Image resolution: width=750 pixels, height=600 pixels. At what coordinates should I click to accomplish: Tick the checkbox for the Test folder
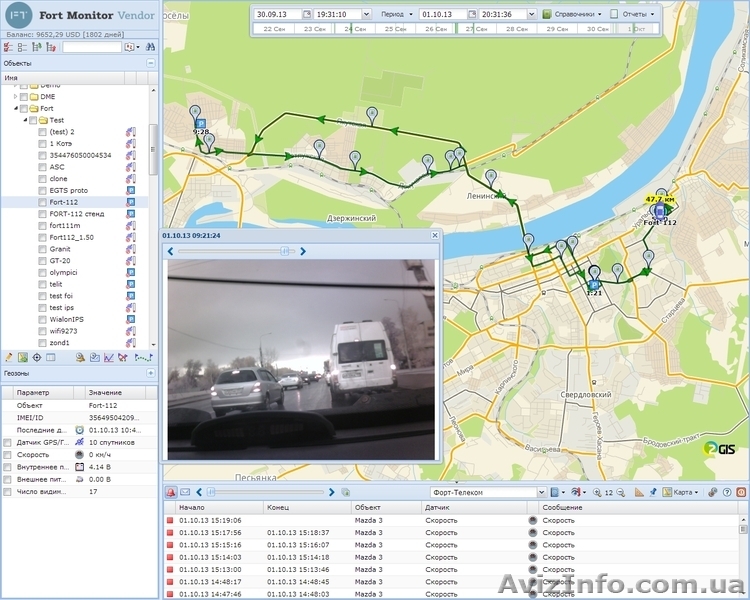coord(33,120)
